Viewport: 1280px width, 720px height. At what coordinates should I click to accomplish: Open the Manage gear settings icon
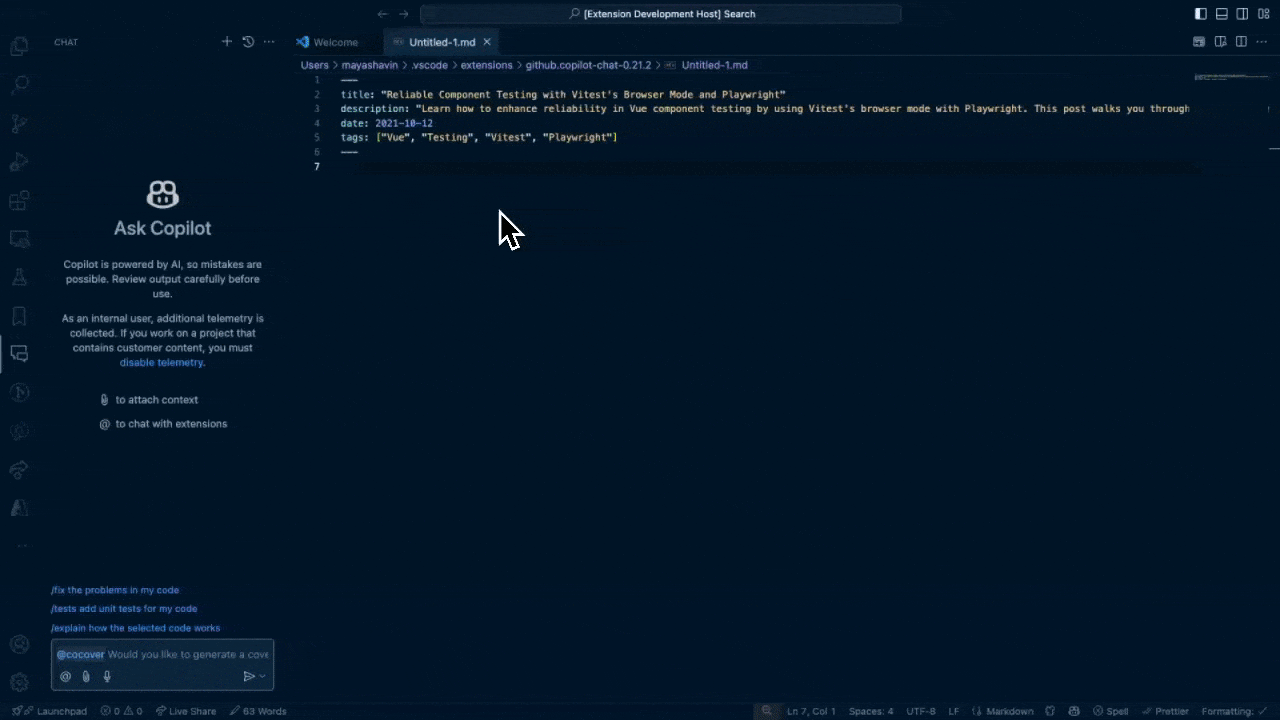(x=19, y=682)
